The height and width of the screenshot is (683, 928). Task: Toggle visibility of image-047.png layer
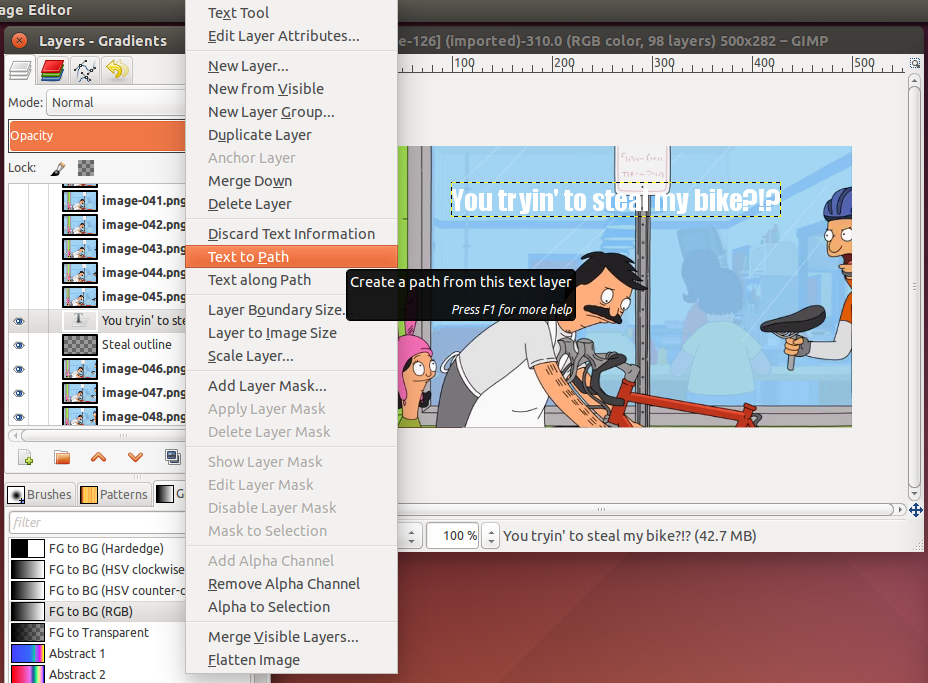pyautogui.click(x=19, y=393)
